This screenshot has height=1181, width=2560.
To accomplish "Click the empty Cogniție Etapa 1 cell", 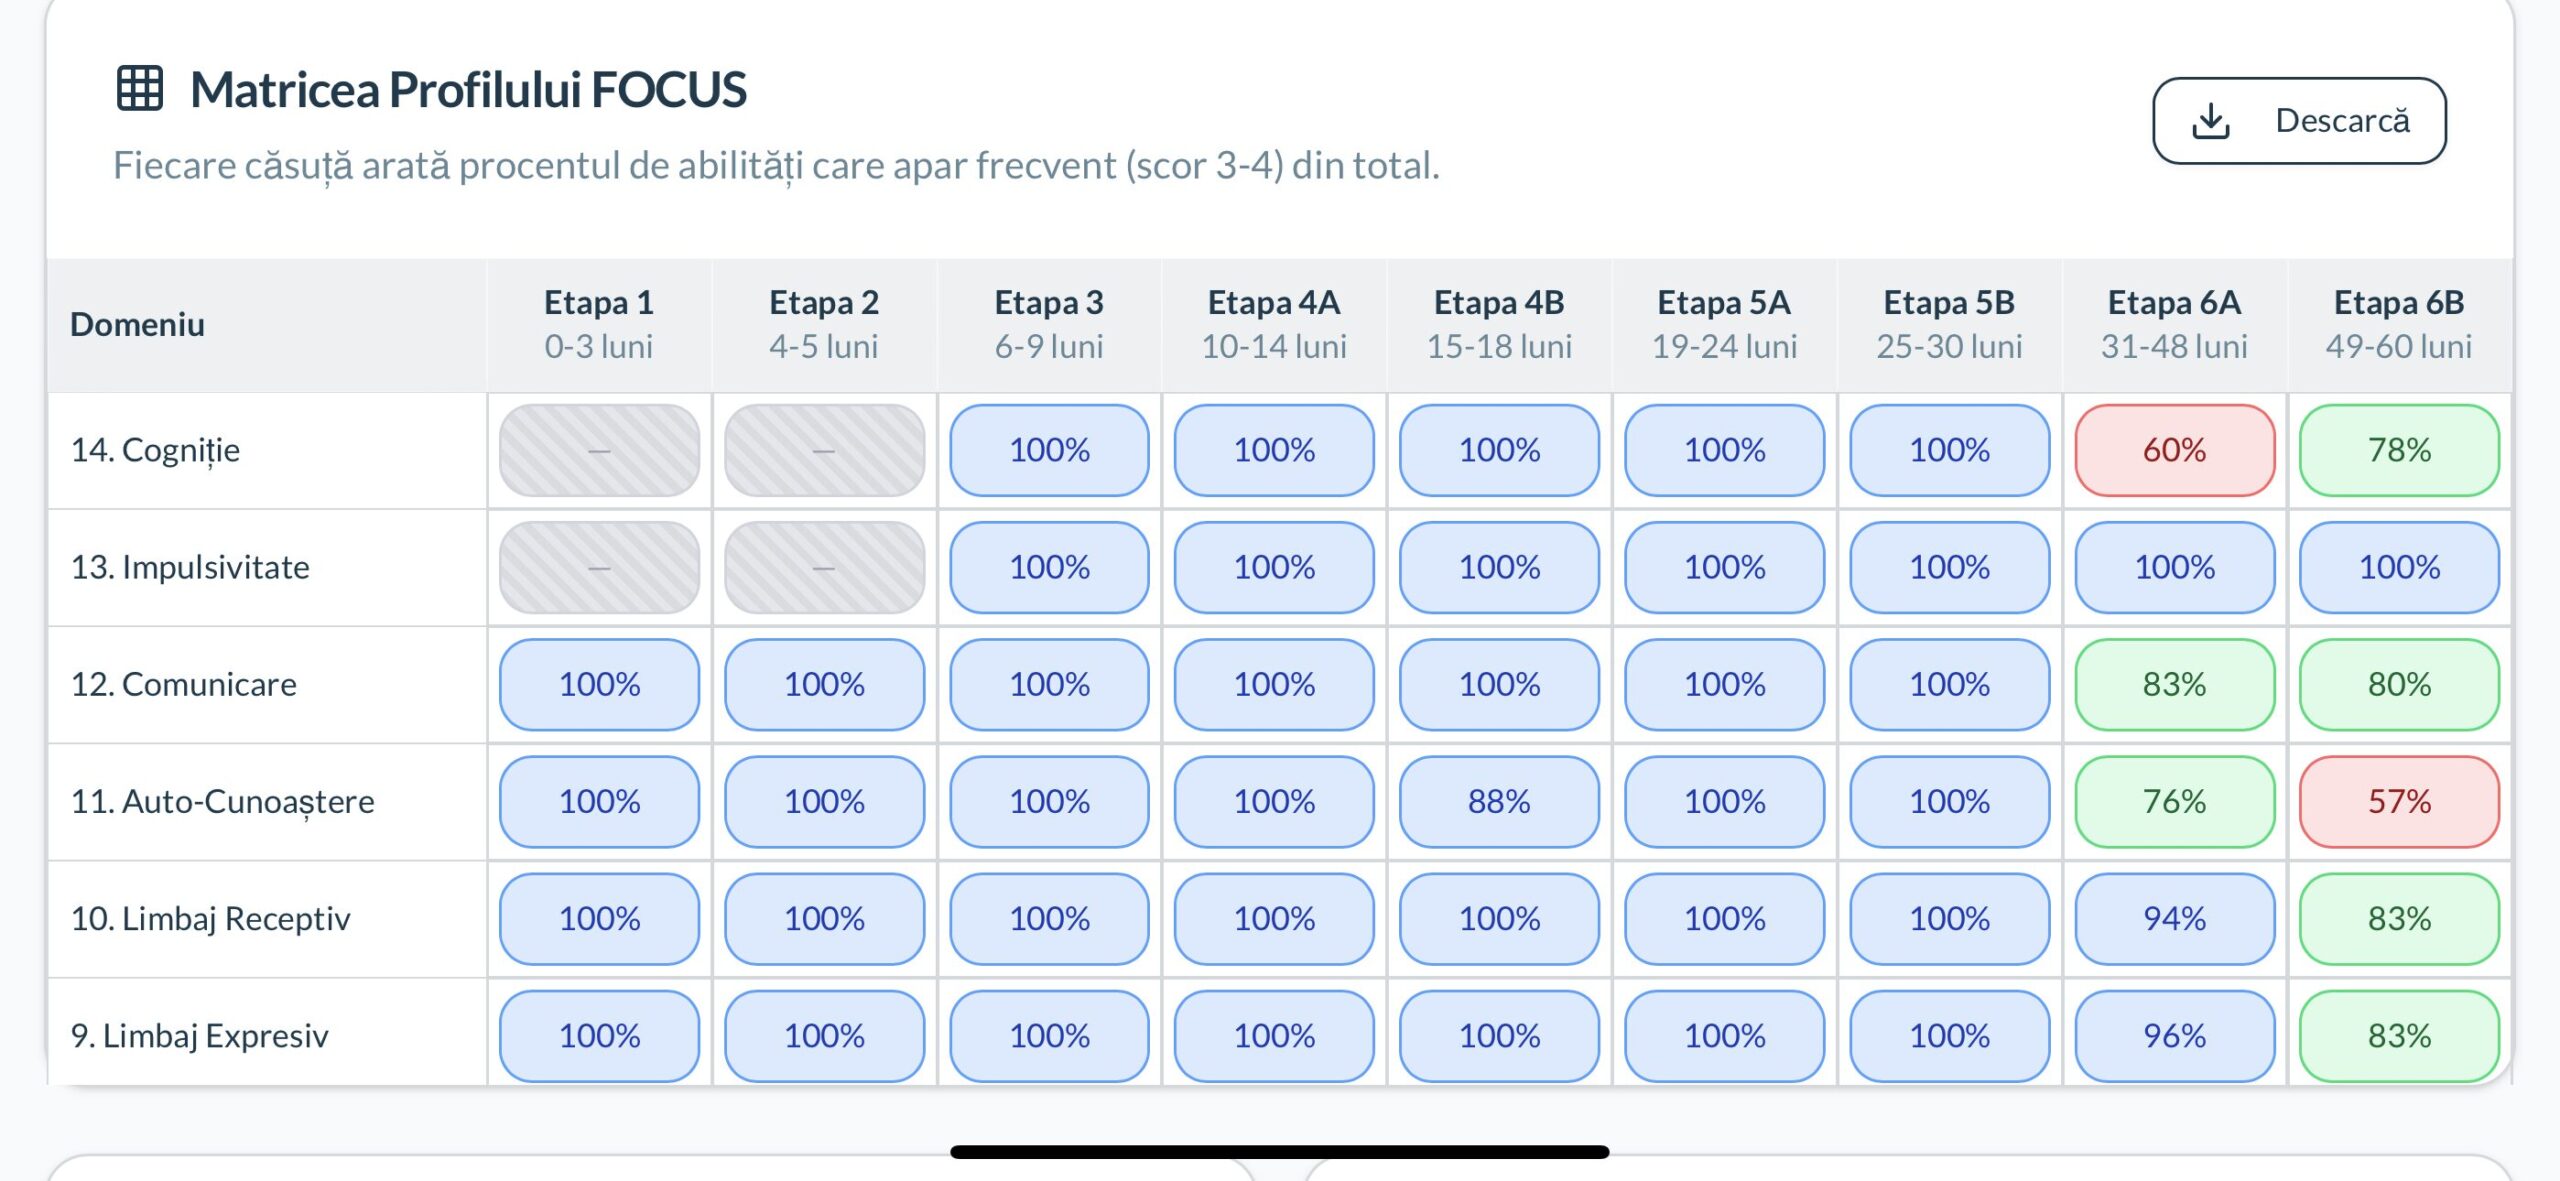I will (x=599, y=450).
